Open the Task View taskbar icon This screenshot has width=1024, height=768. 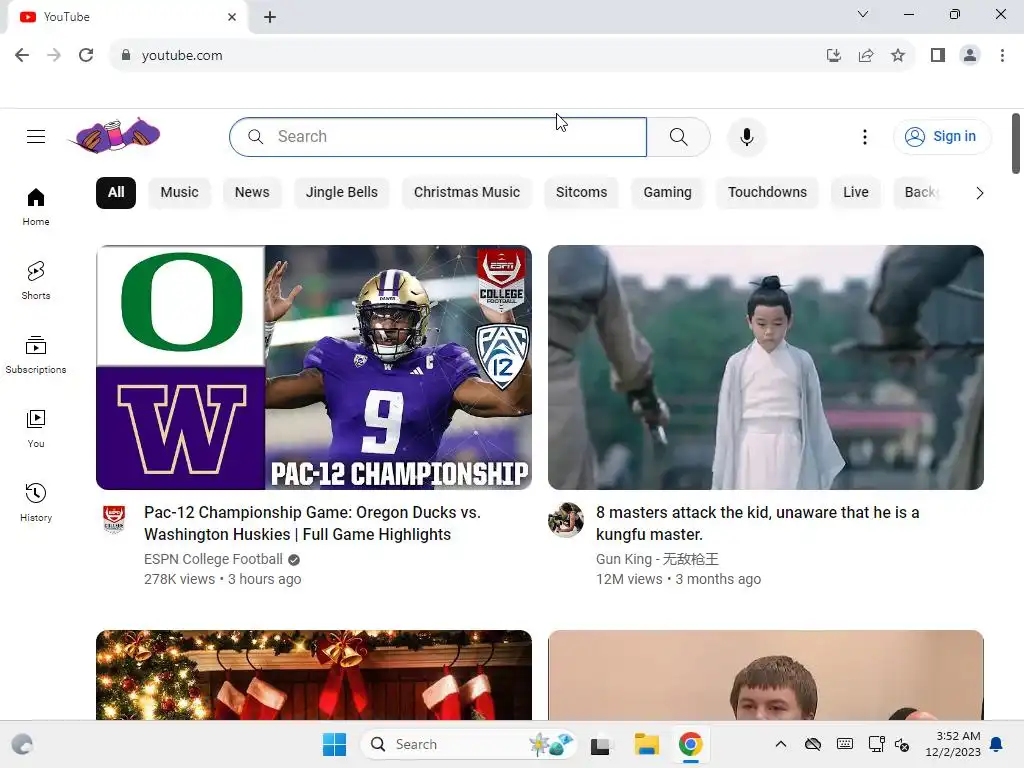point(600,744)
